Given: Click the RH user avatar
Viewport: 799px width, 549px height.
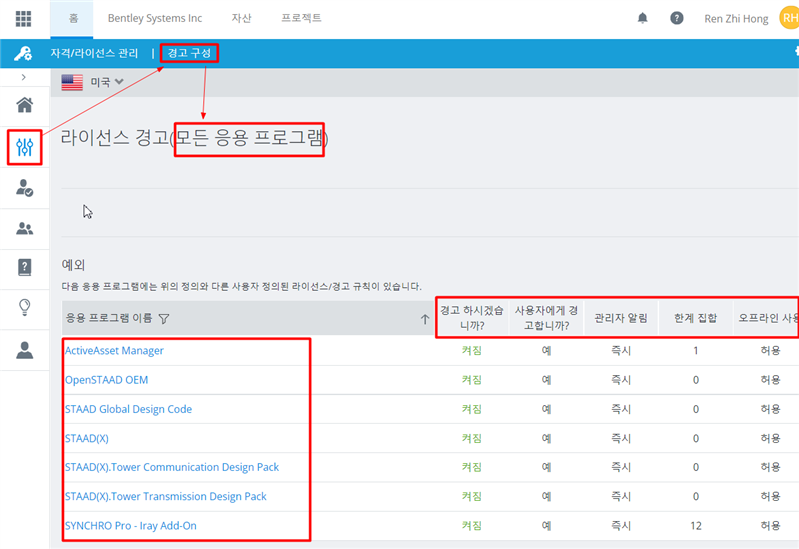Looking at the screenshot, I should pyautogui.click(x=789, y=18).
